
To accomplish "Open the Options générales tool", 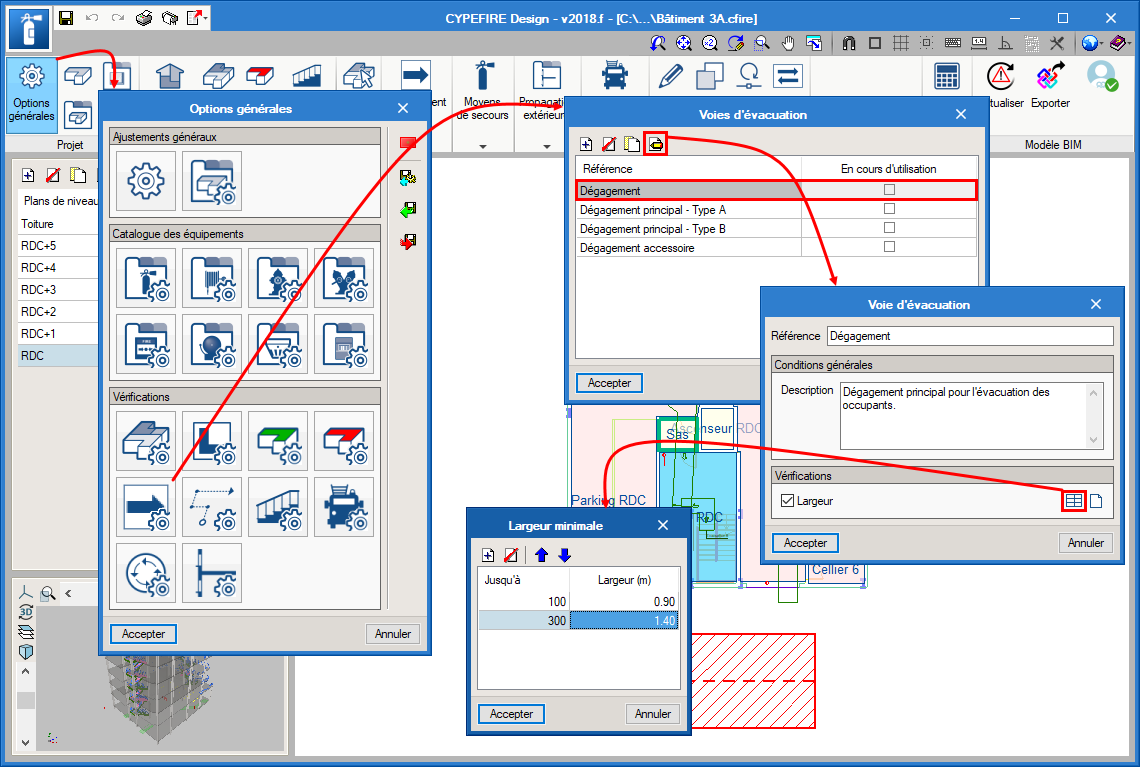I will (x=31, y=95).
